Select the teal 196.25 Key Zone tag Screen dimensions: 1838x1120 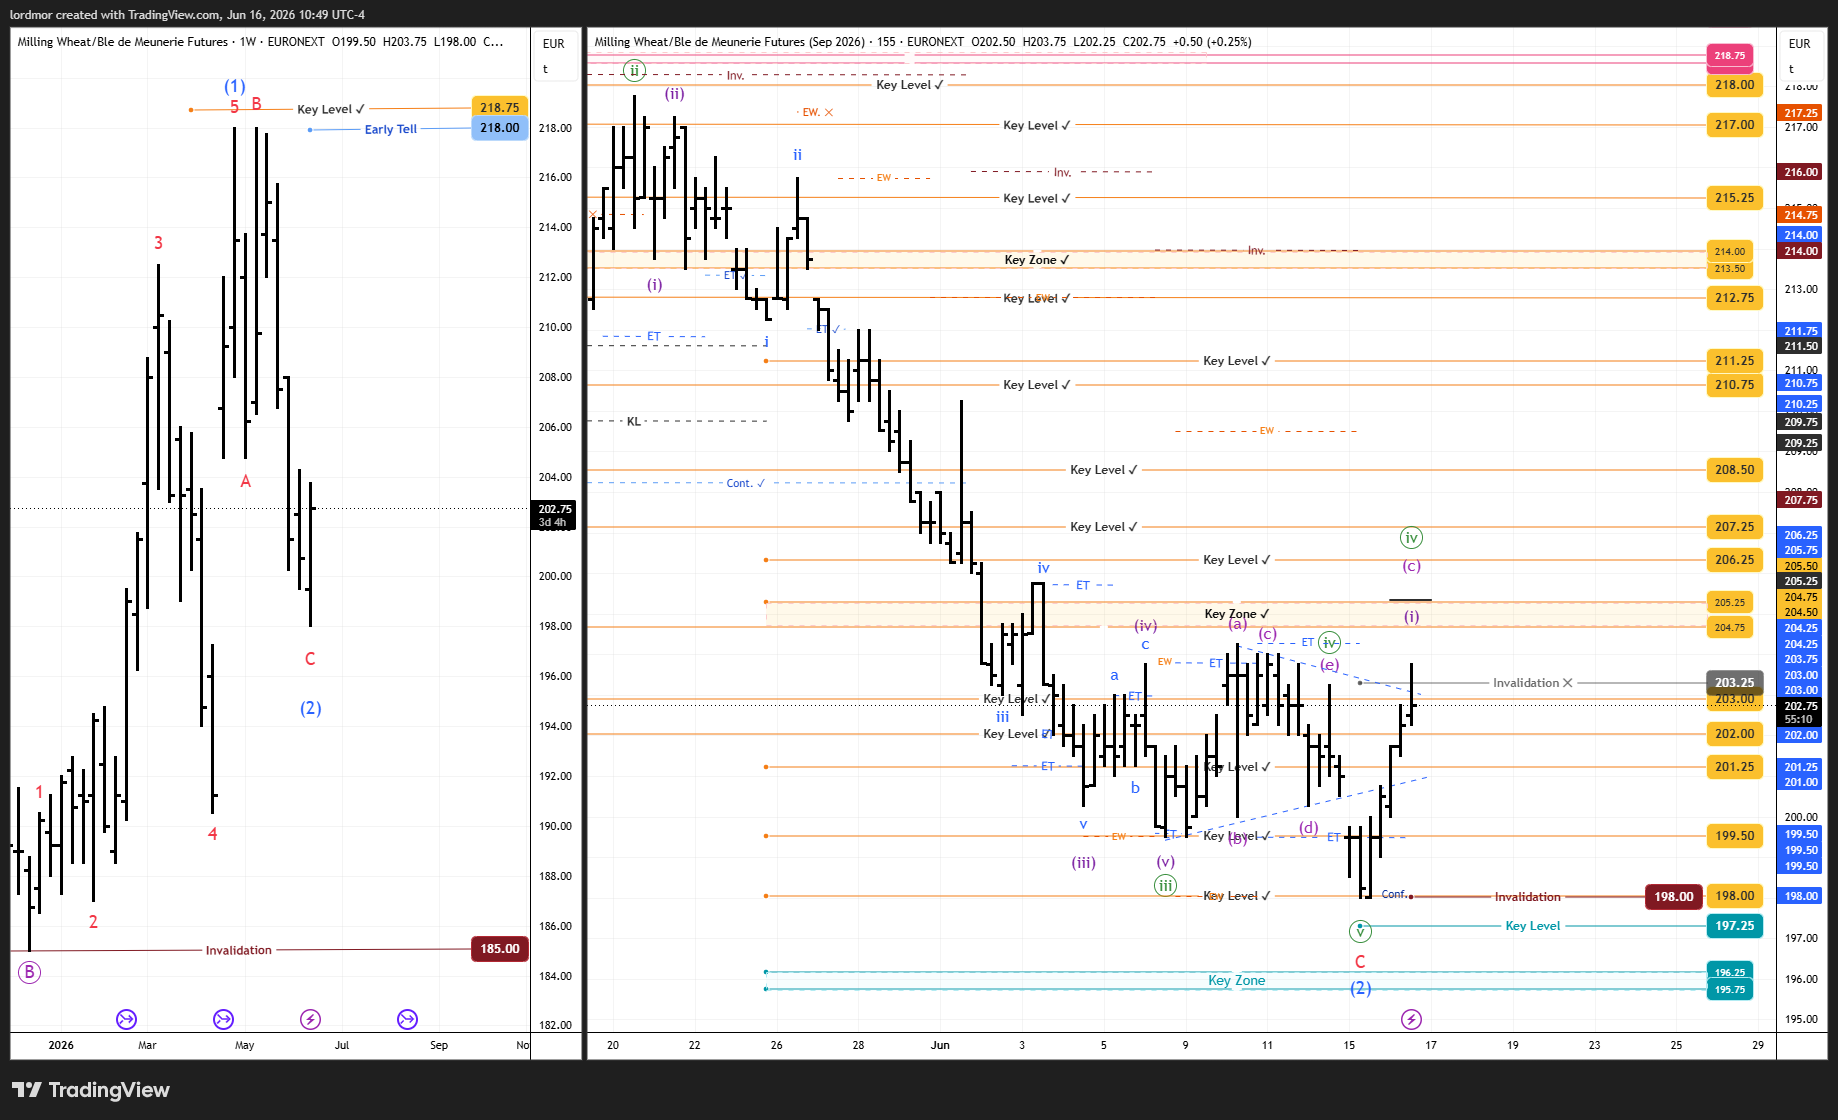(1729, 972)
